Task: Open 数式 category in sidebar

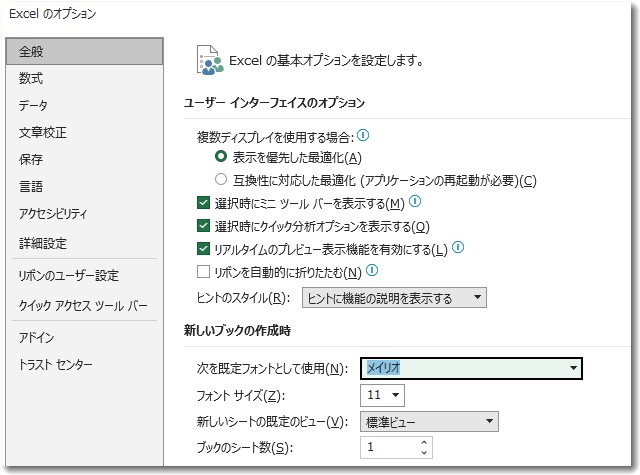Action: 84,78
